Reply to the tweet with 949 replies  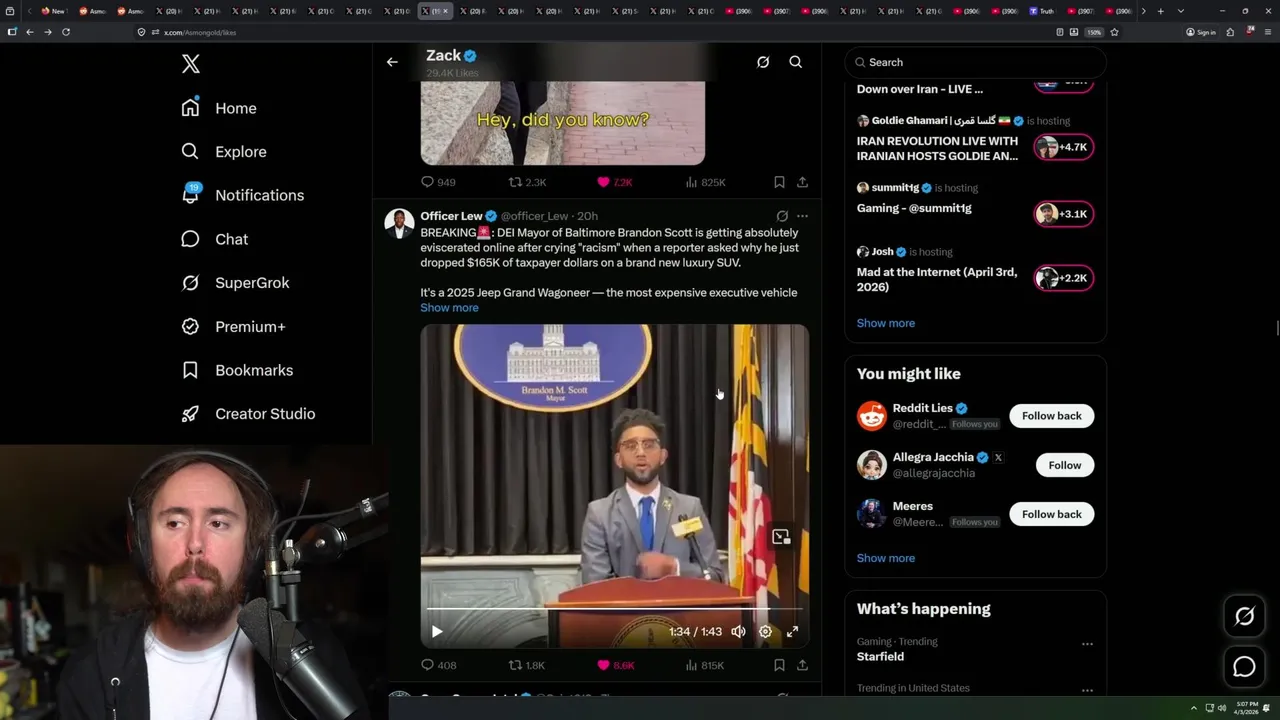(438, 182)
